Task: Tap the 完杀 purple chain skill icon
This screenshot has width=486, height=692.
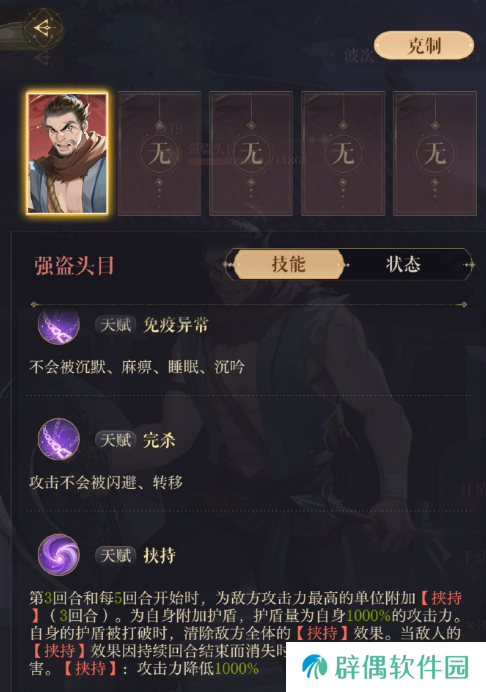Action: pos(59,439)
